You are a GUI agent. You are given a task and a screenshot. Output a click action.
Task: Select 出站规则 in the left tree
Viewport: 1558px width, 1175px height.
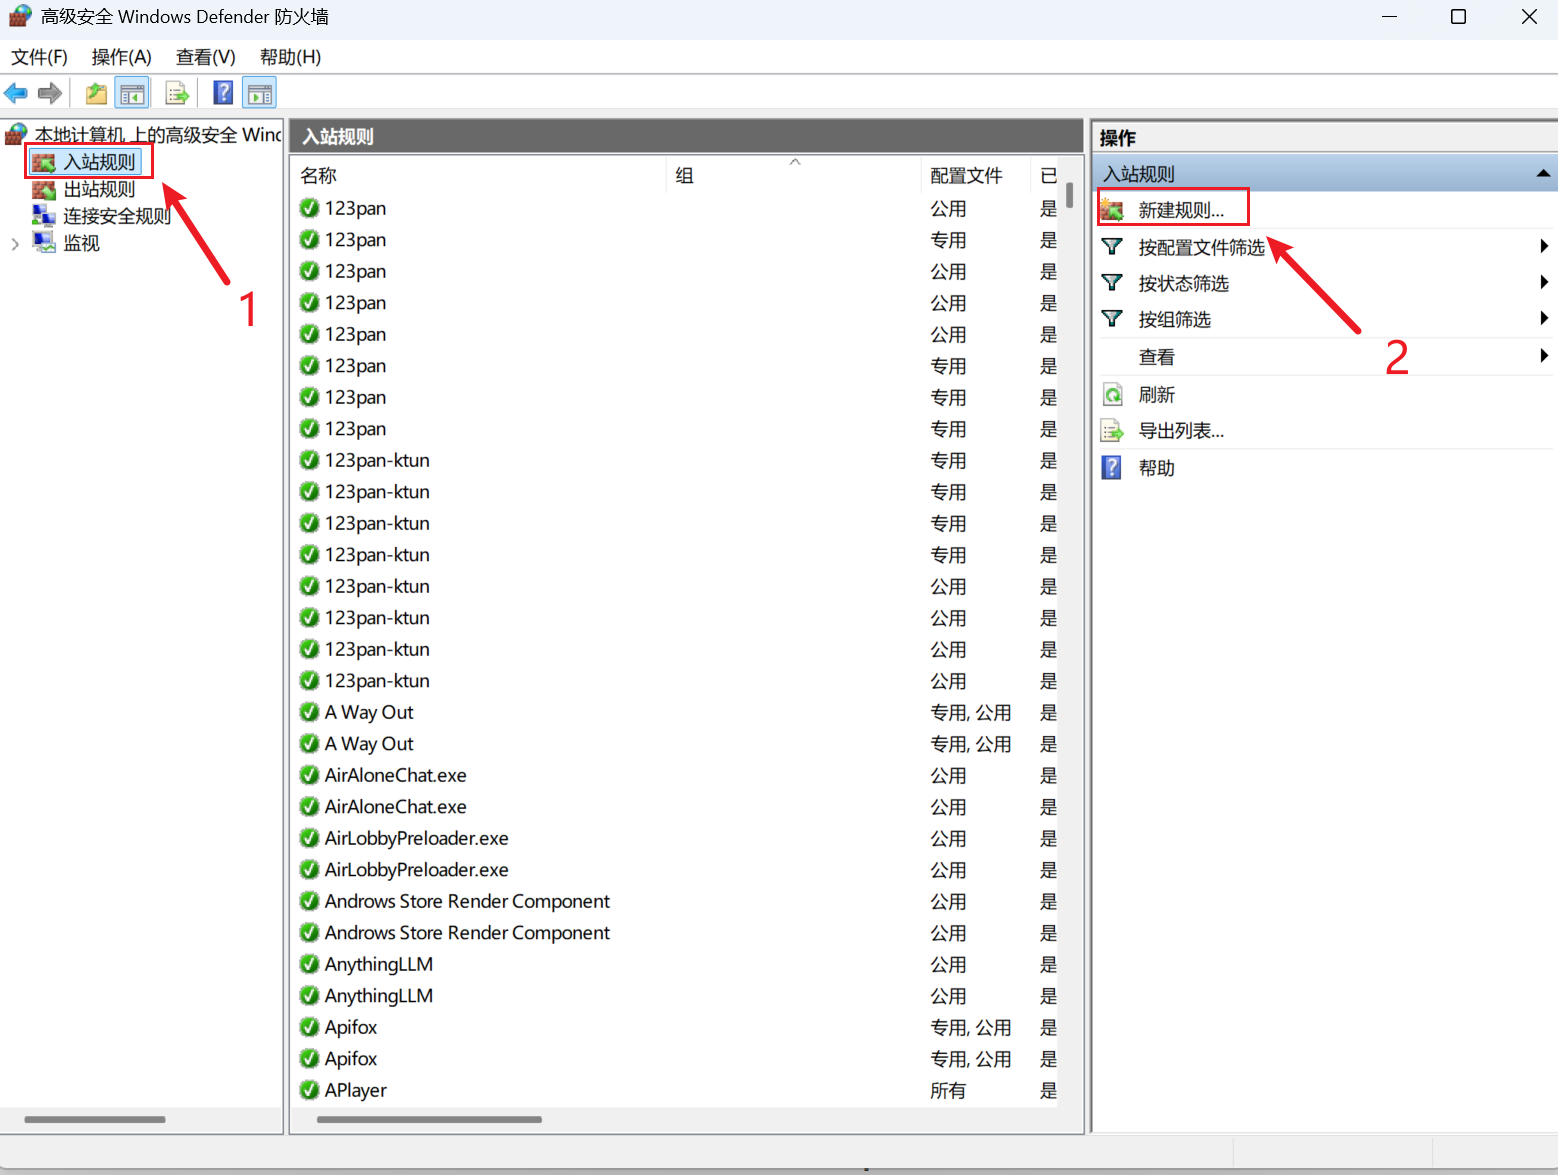tap(99, 189)
